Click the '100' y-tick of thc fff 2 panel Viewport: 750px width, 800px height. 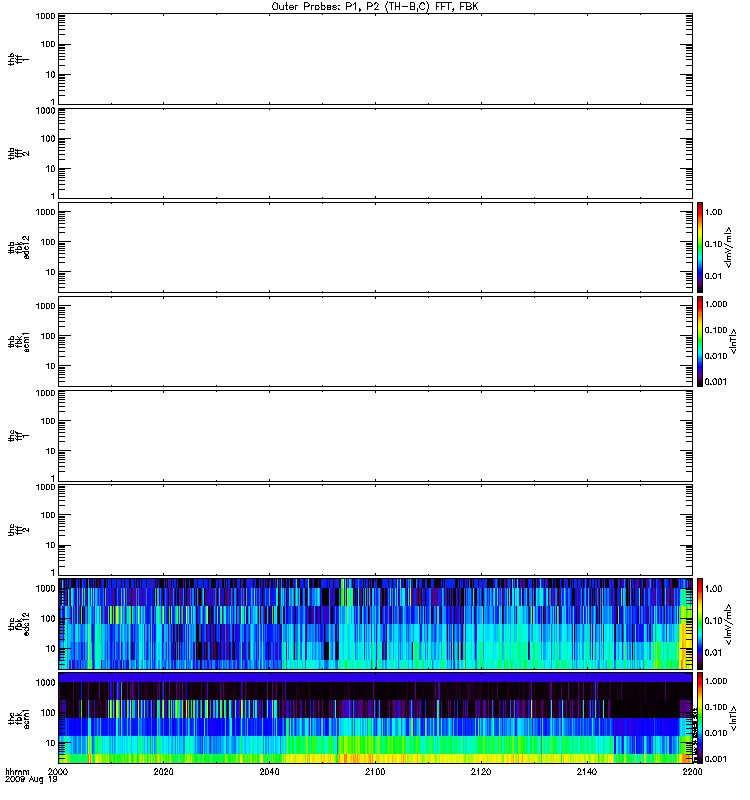pos(48,515)
